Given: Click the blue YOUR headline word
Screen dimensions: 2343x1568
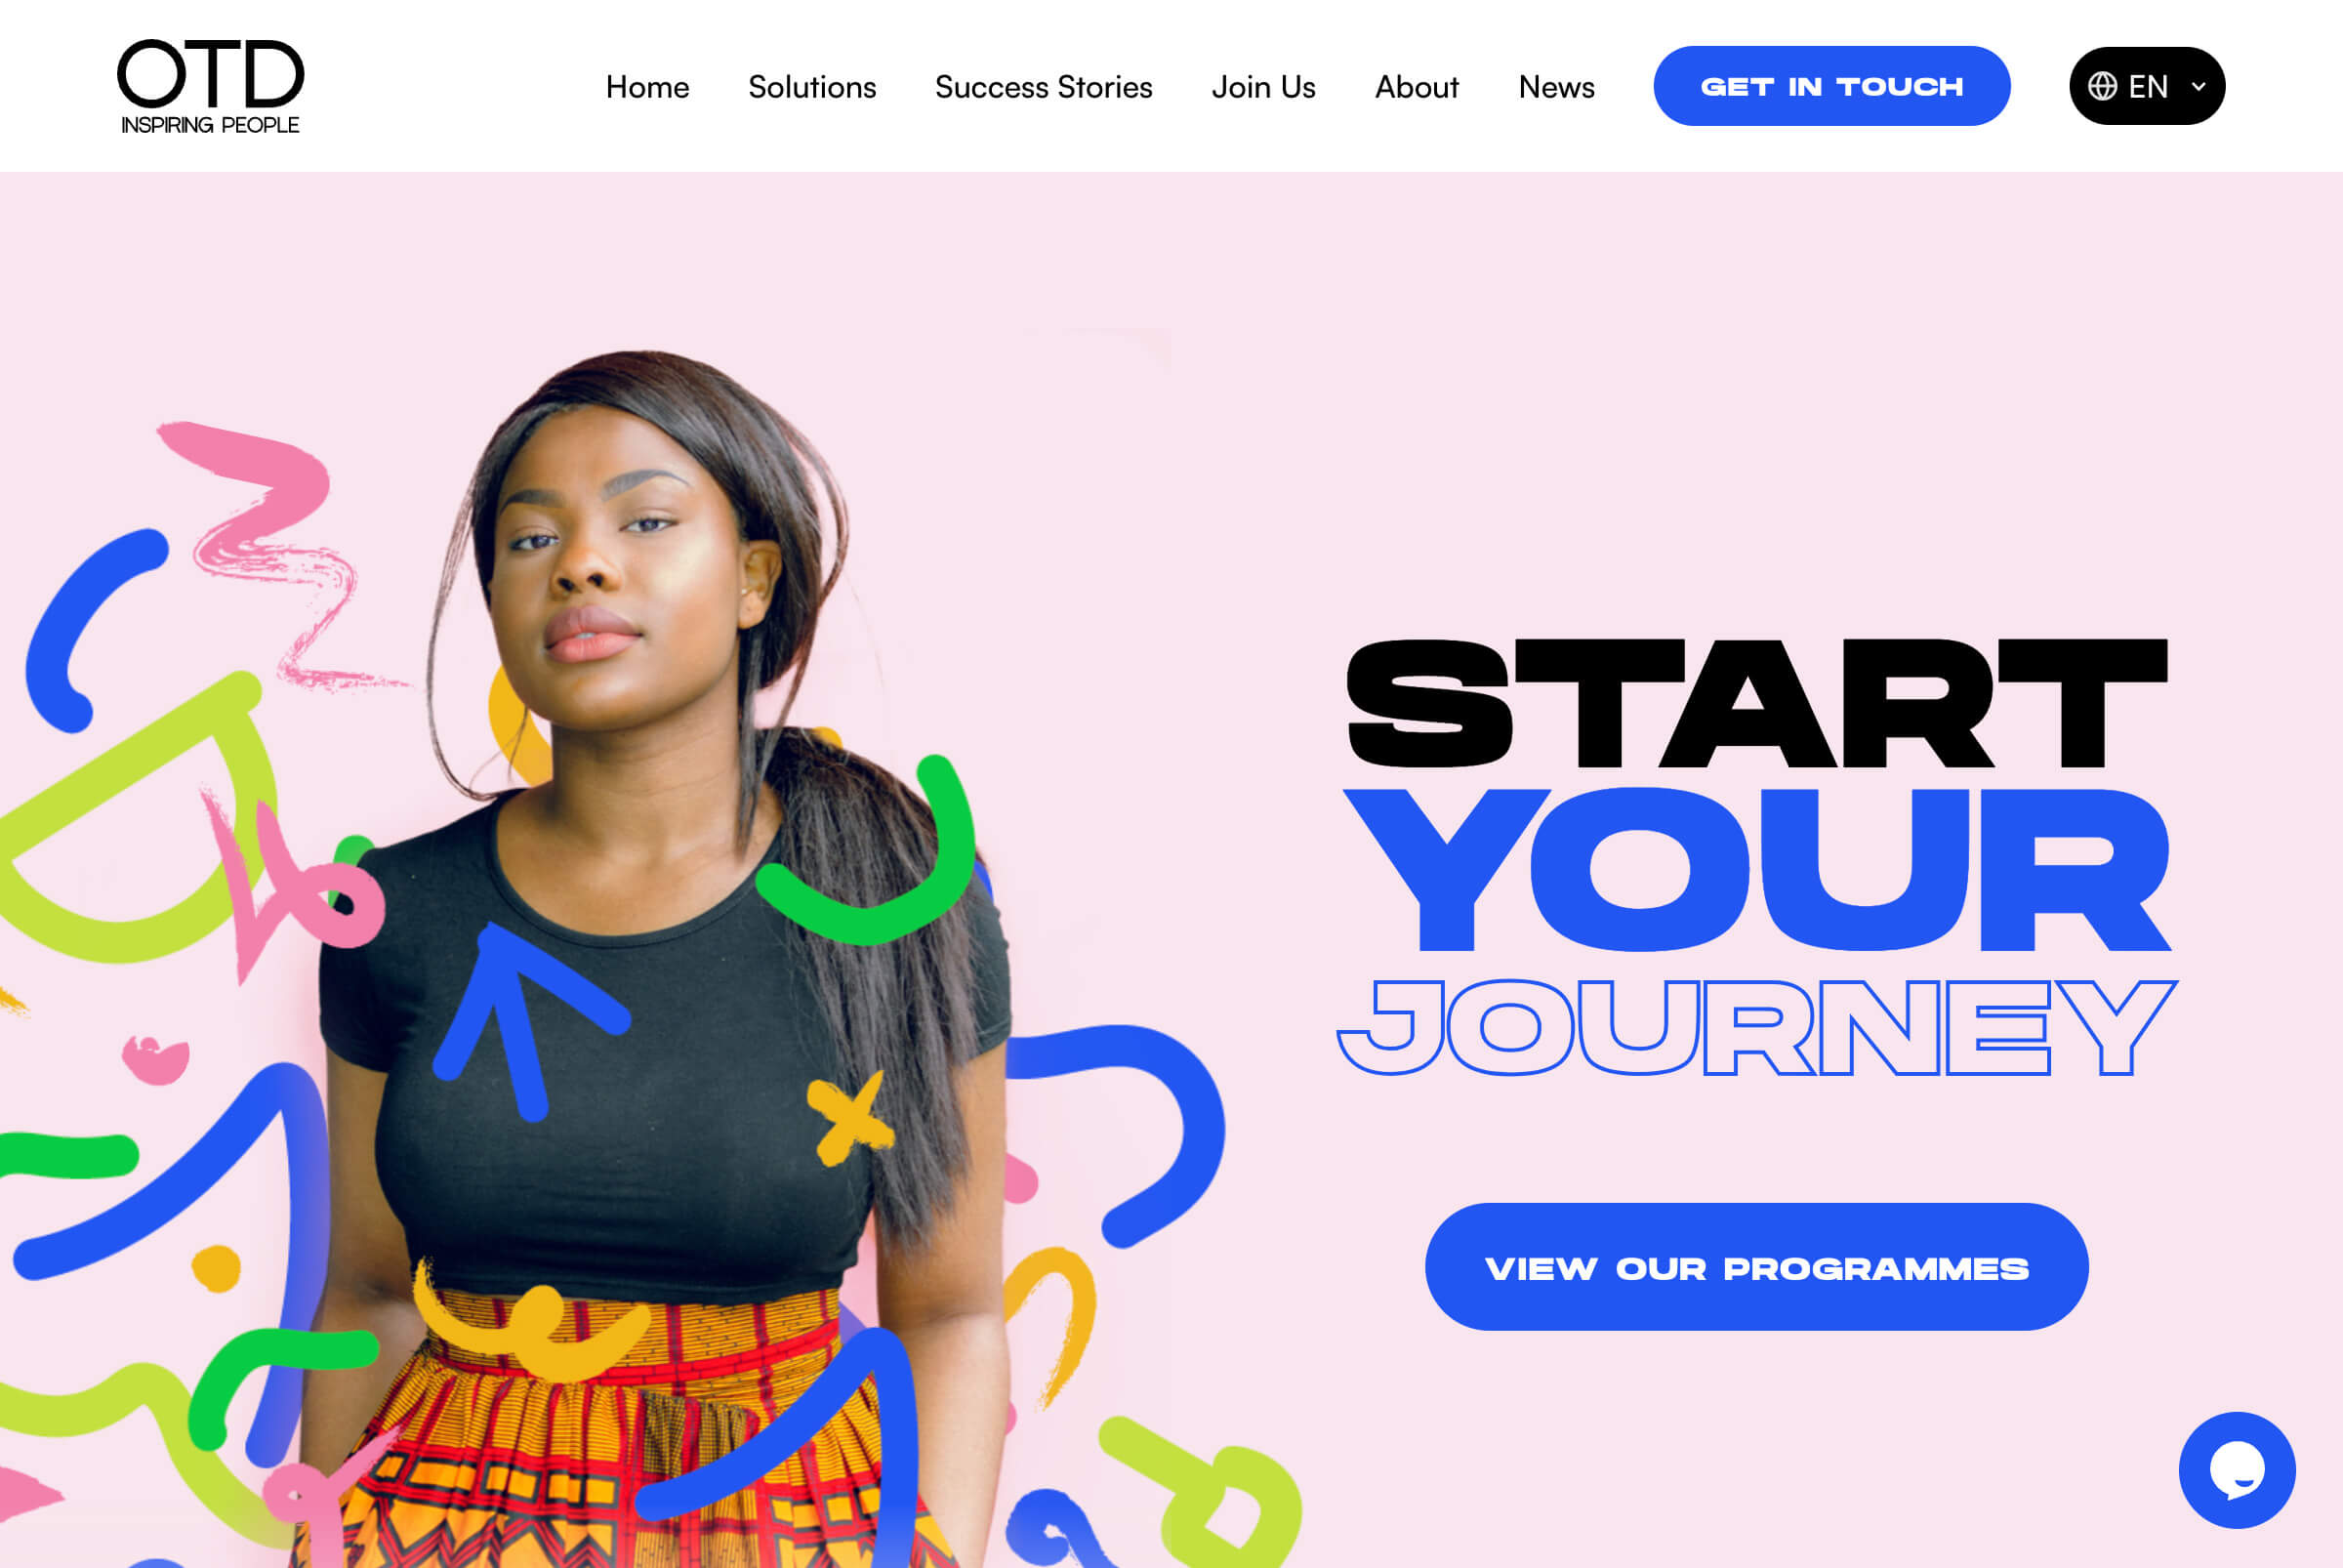Looking at the screenshot, I should 1757,869.
